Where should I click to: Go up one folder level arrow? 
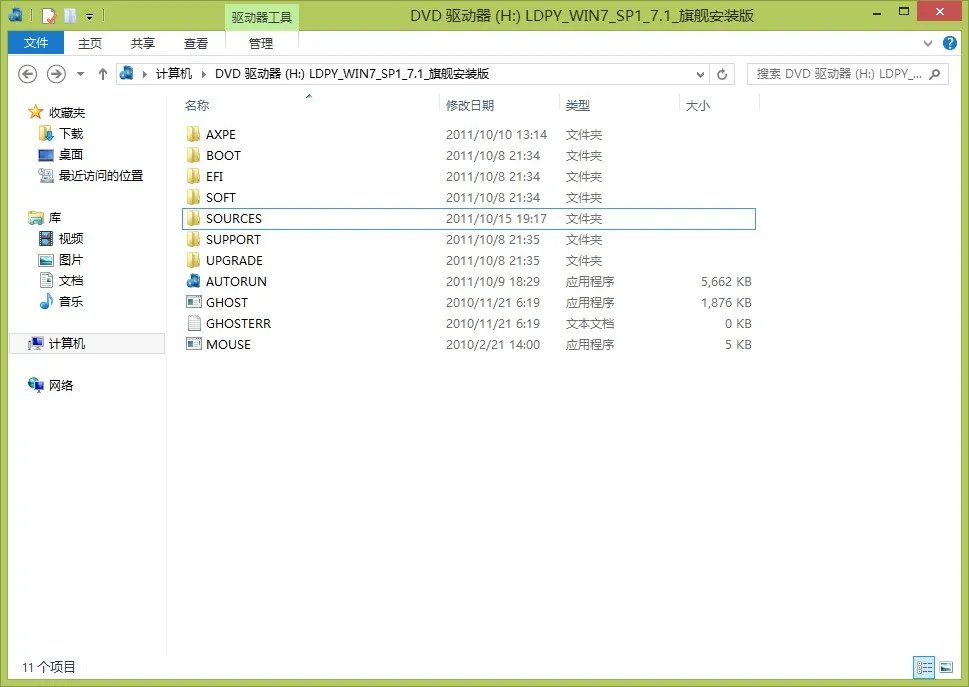point(102,74)
